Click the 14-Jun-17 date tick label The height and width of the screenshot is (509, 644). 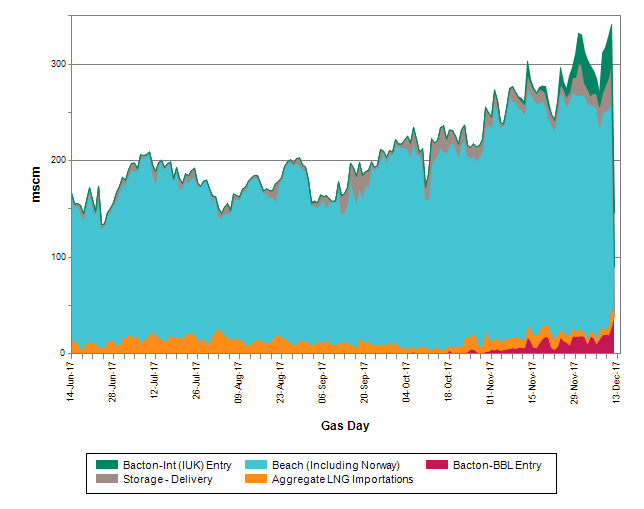(x=70, y=380)
